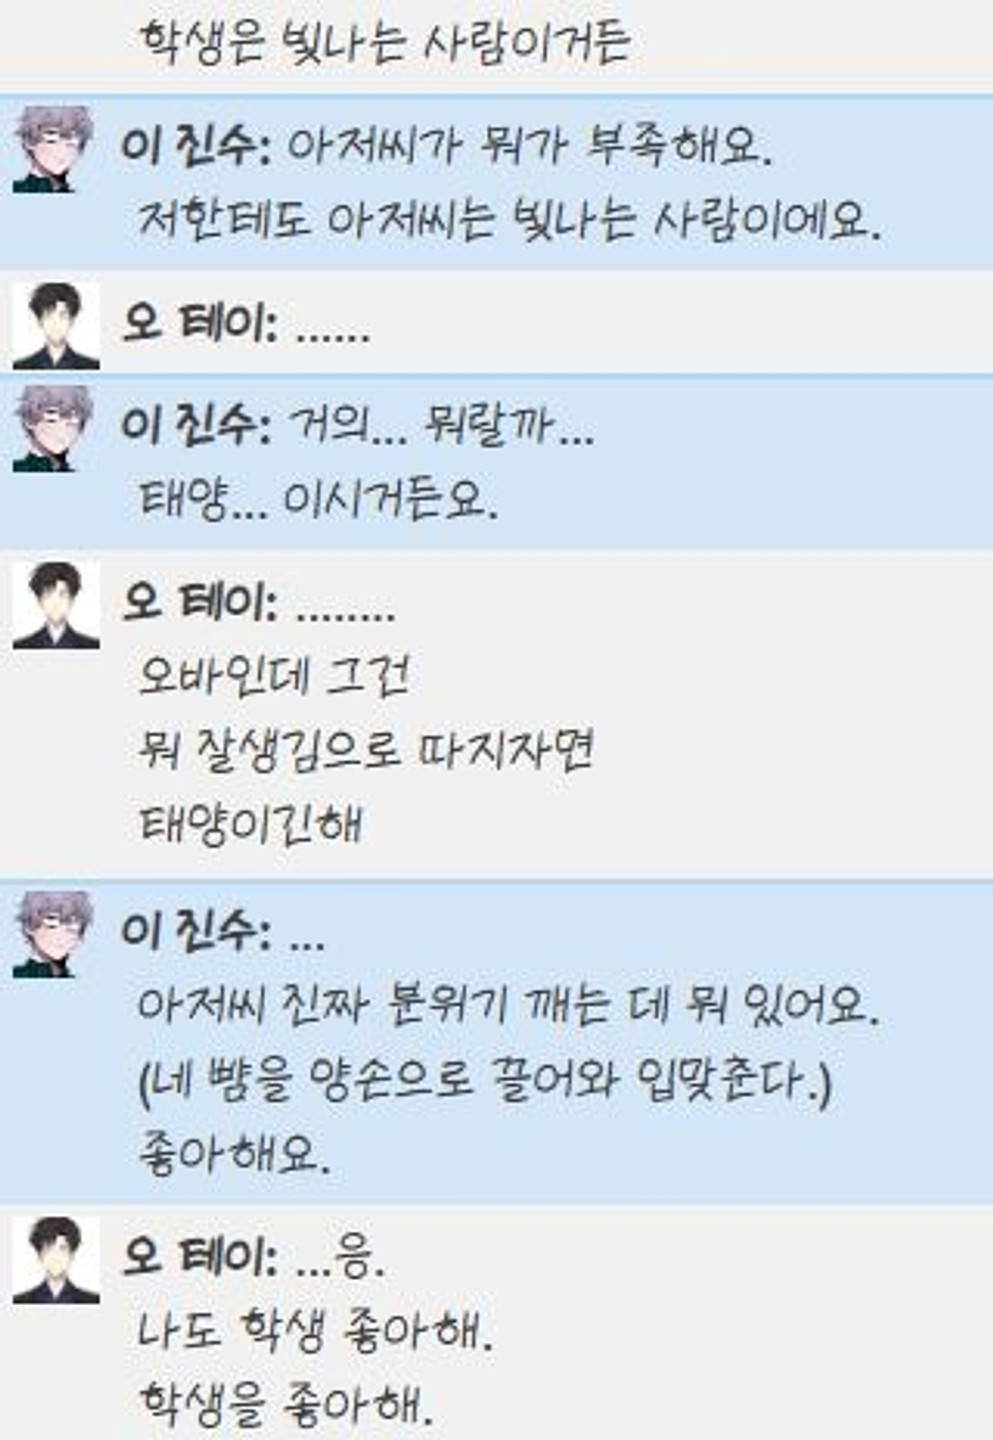Select sender name 이 진수 before "거의... 뭐랄까..."

195,425
